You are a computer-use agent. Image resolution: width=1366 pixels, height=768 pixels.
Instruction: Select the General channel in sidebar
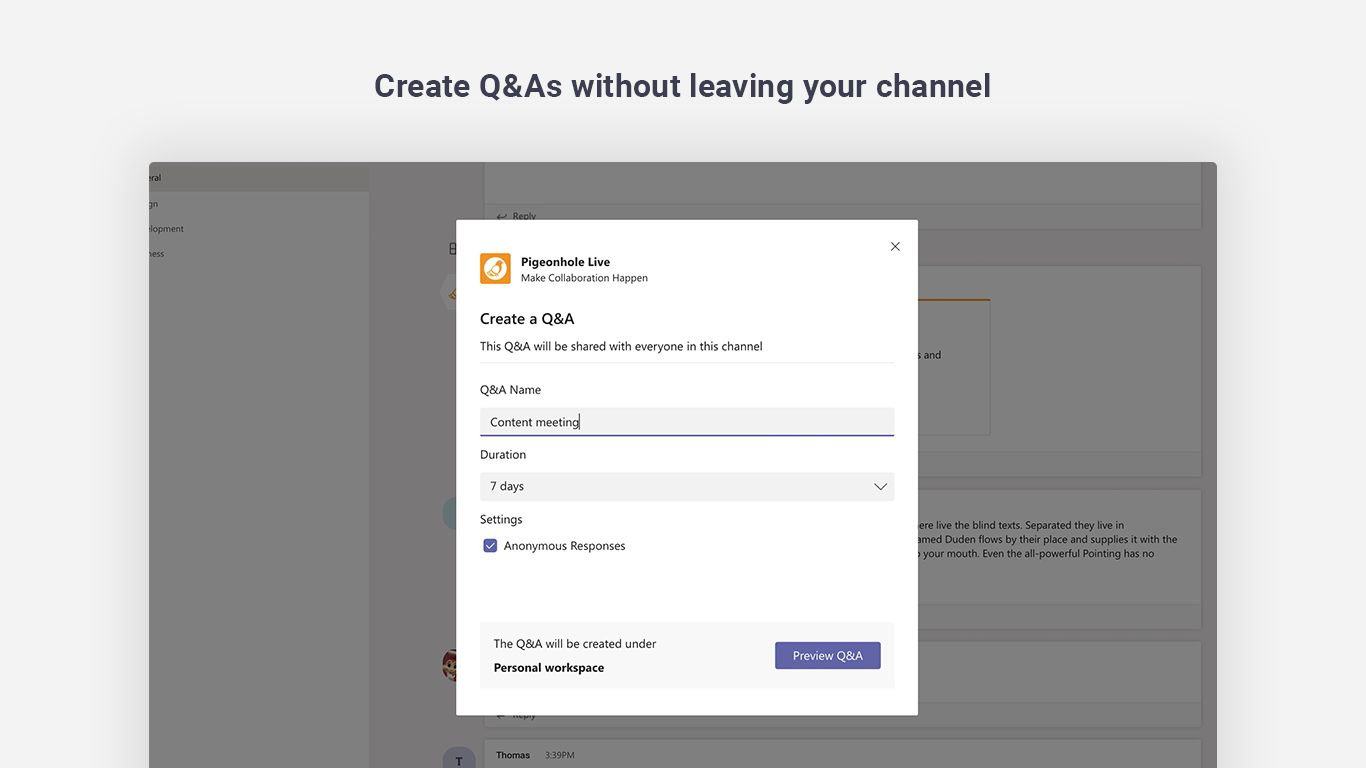click(155, 178)
